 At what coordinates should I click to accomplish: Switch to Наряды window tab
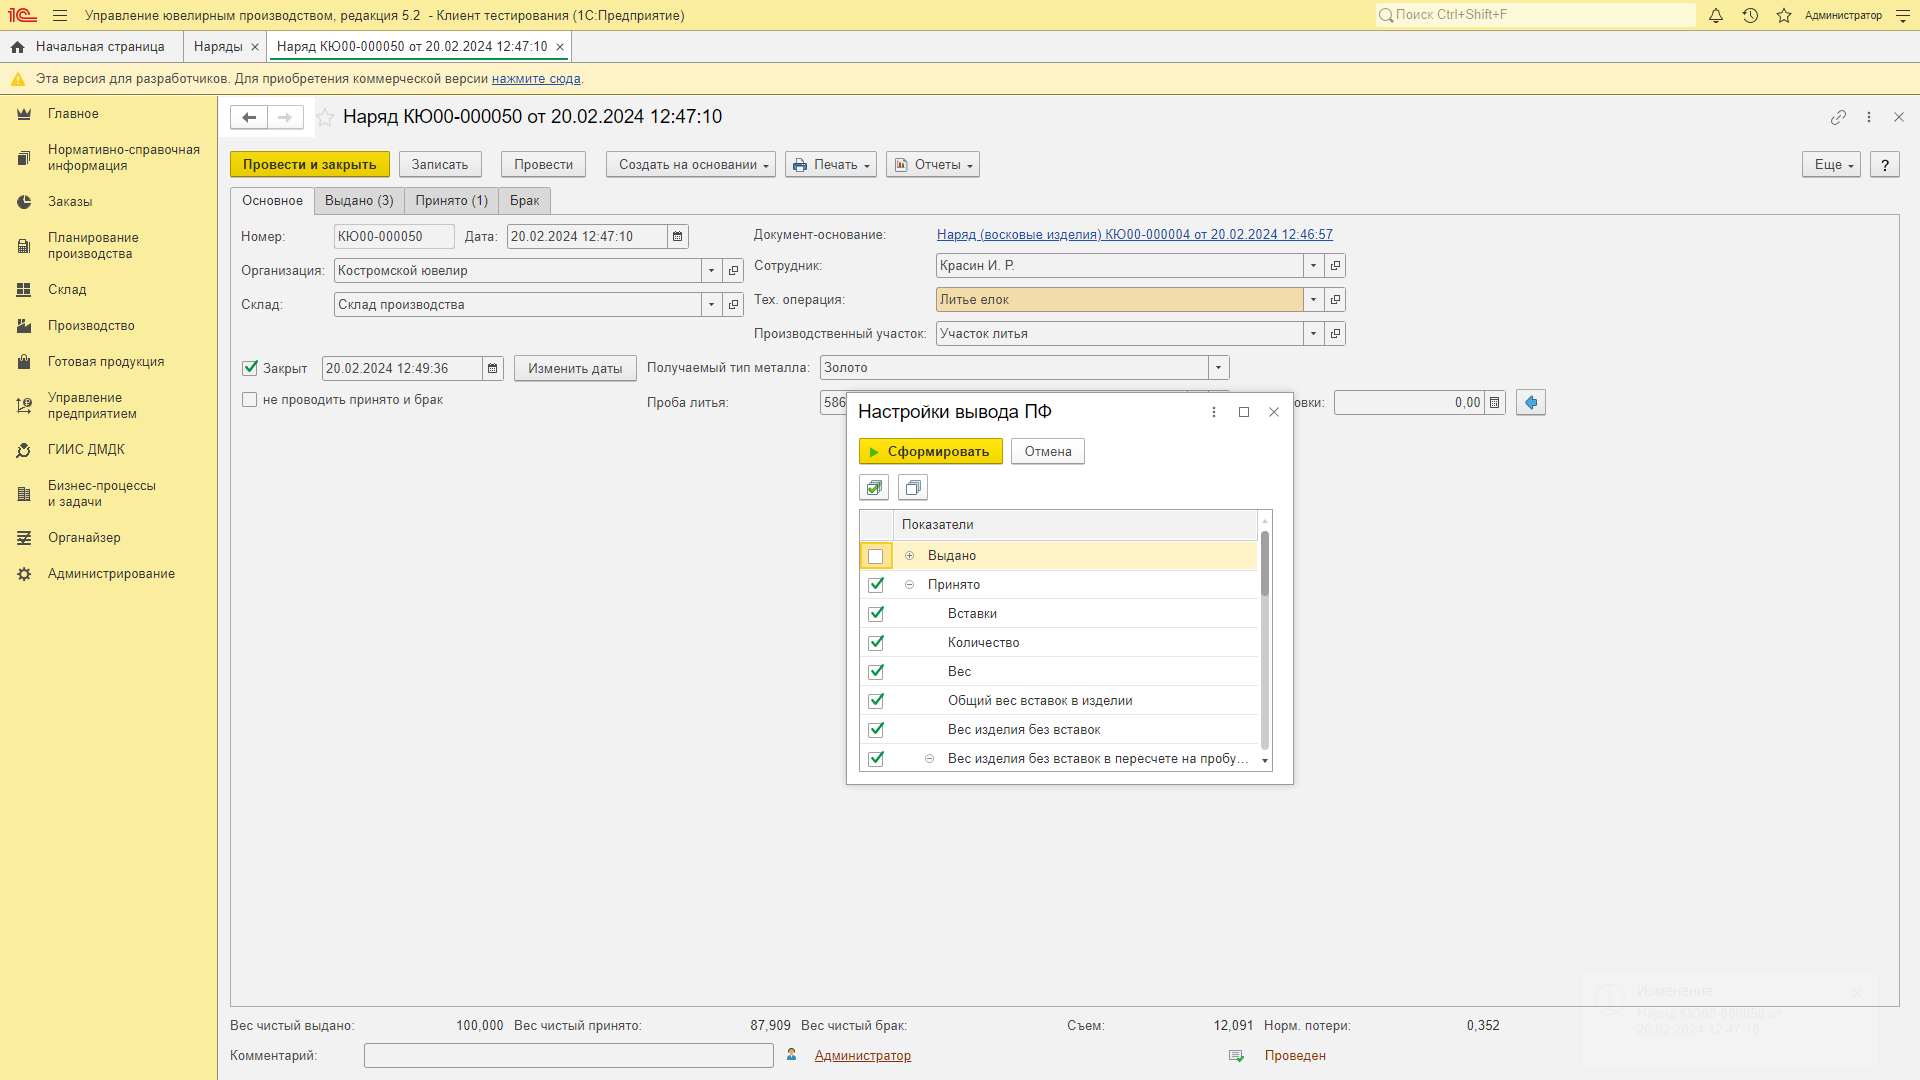click(218, 47)
